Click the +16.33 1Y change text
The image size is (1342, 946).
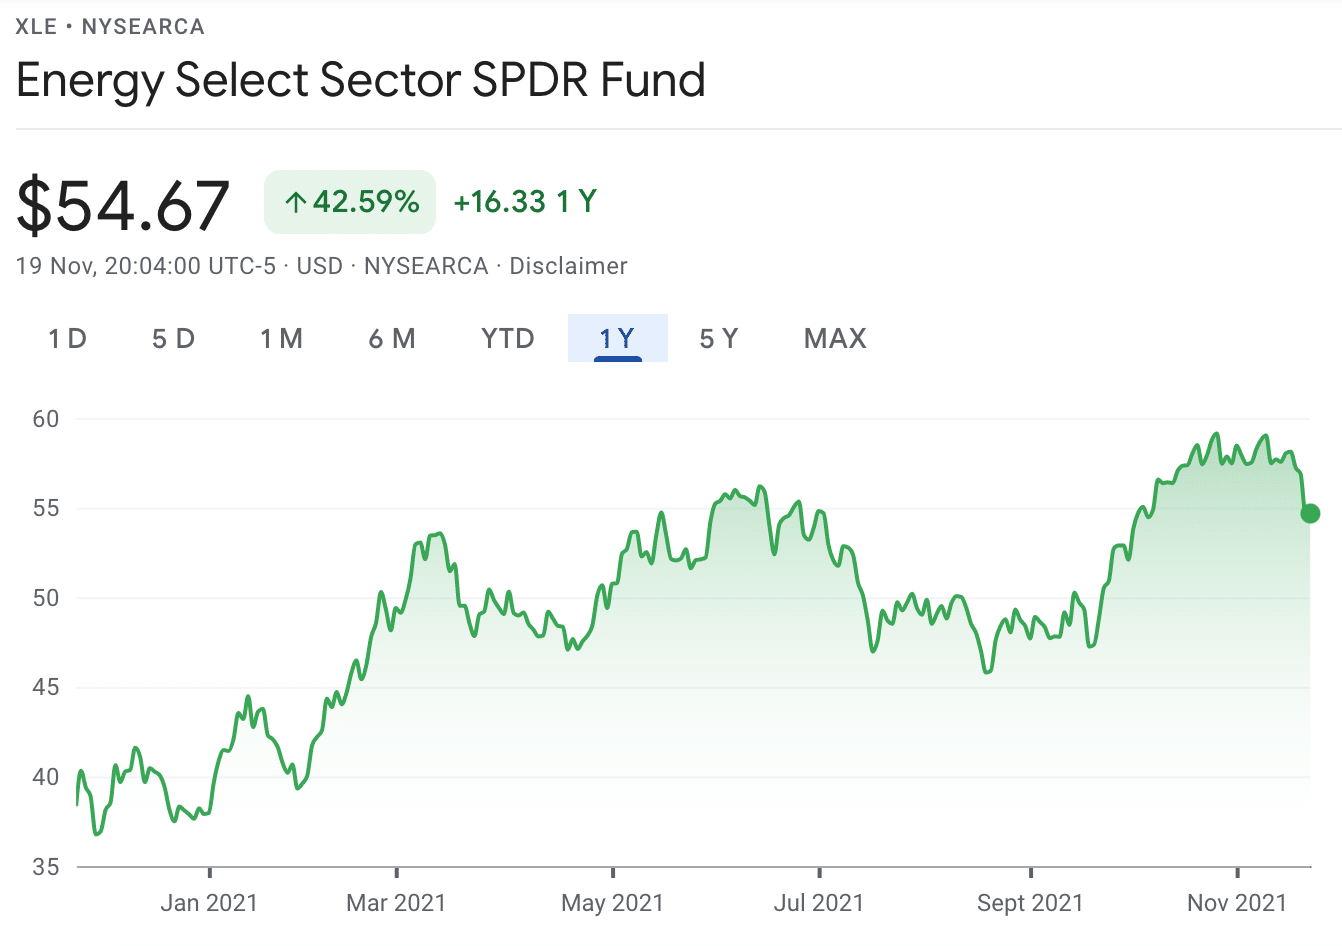(525, 202)
